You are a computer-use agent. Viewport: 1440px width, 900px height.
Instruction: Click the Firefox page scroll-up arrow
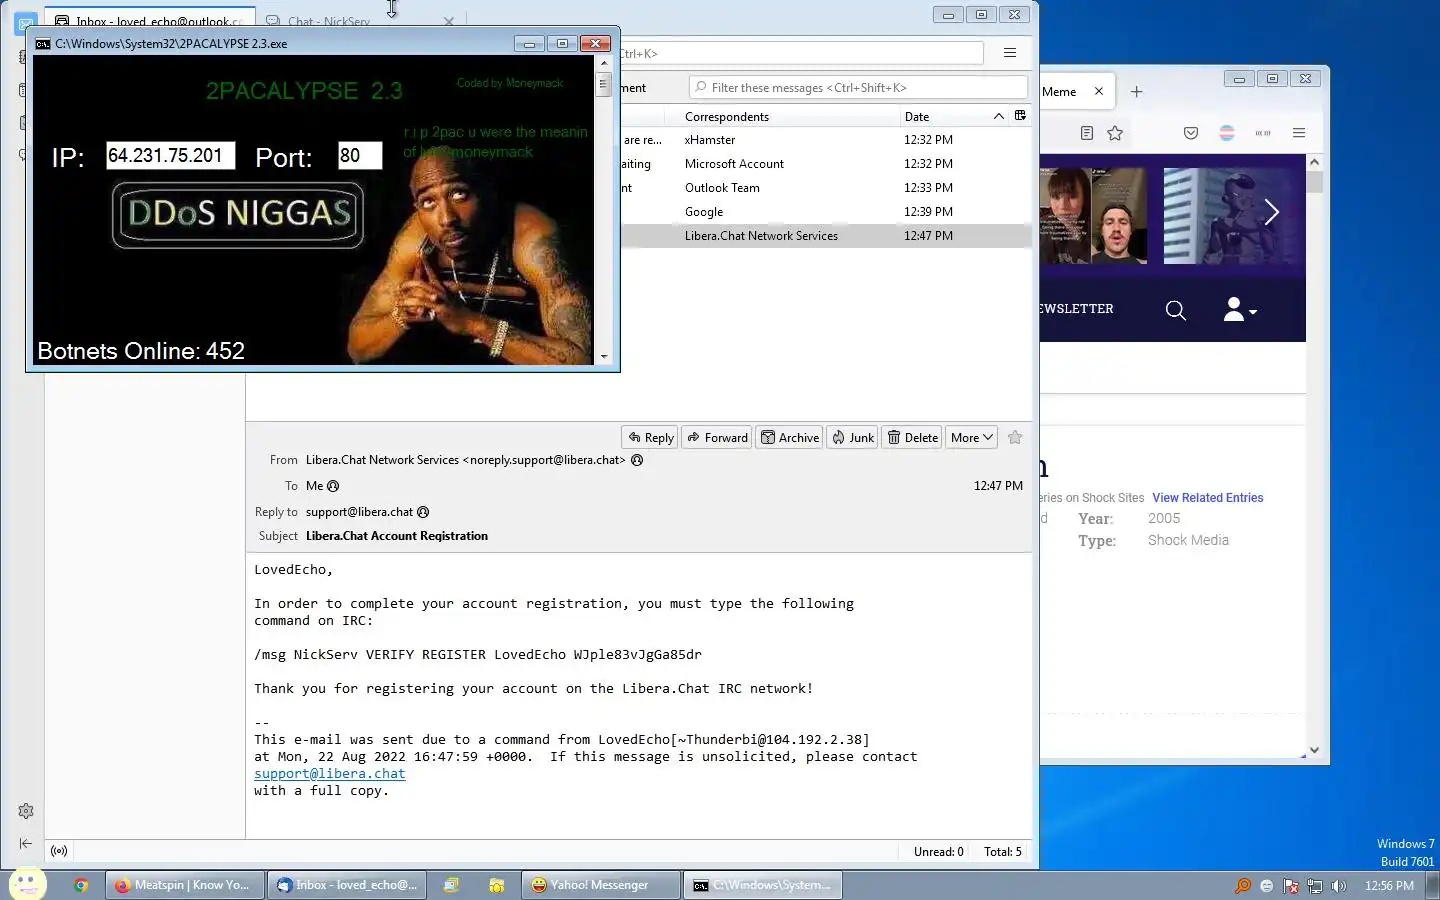[x=1314, y=162]
